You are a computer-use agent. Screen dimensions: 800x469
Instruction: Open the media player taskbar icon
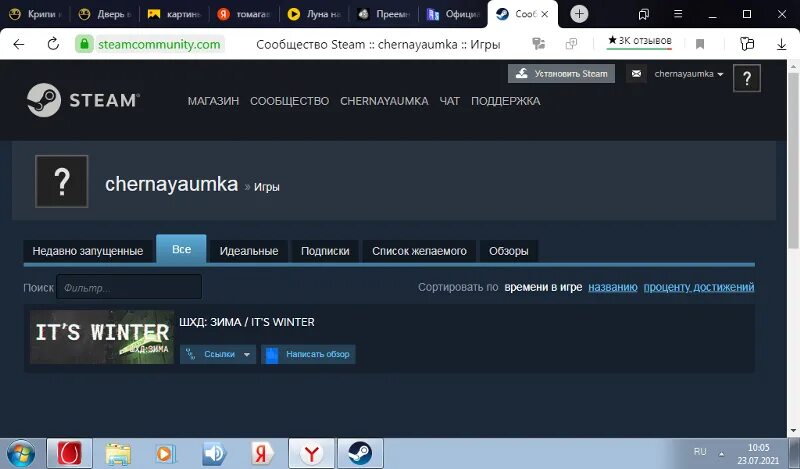click(166, 453)
